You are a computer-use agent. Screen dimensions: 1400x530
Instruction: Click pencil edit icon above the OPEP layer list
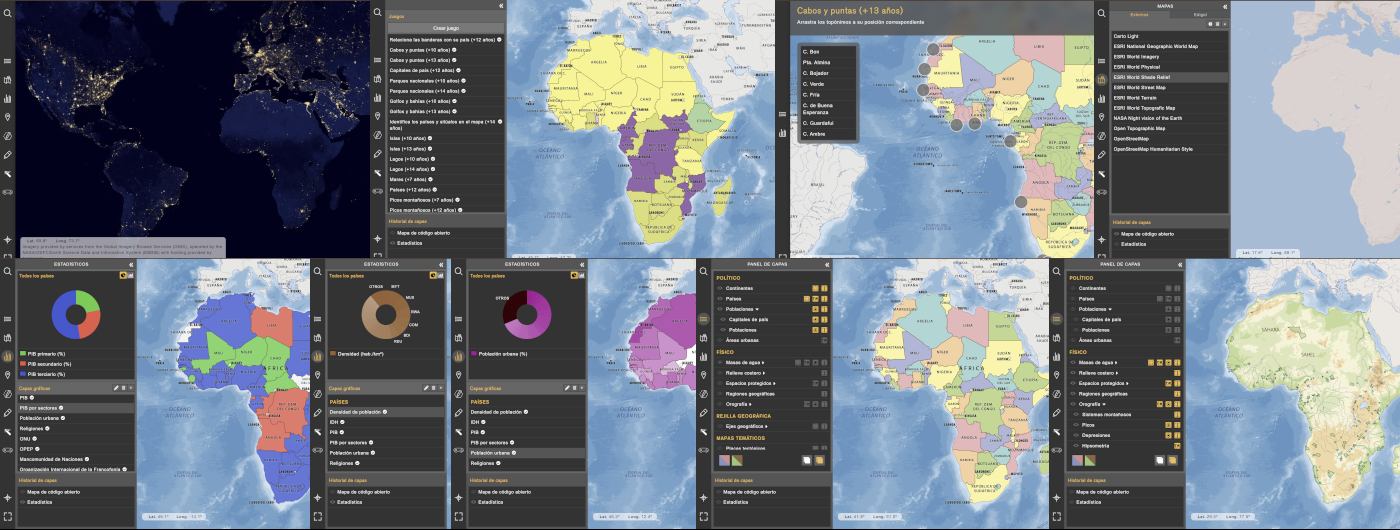pyautogui.click(x=116, y=387)
